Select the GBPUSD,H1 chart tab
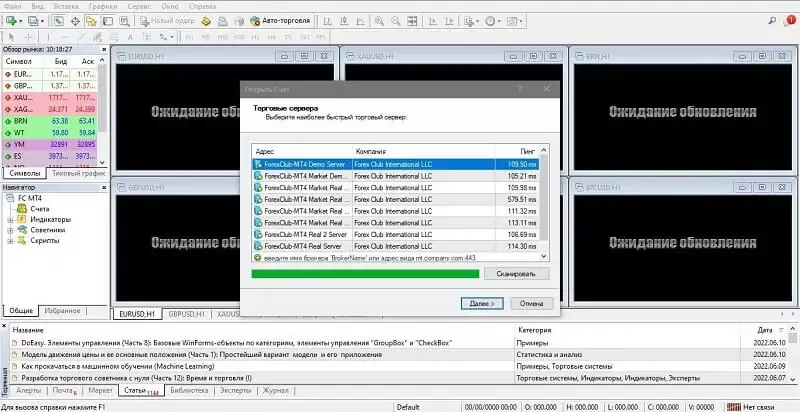 pos(187,314)
